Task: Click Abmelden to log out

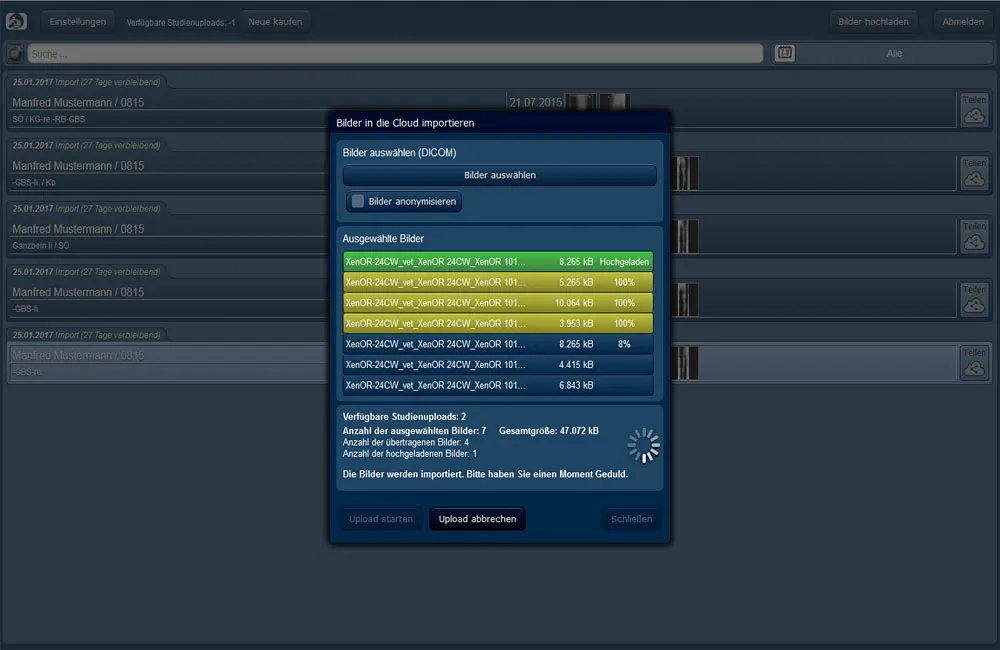Action: (x=963, y=21)
